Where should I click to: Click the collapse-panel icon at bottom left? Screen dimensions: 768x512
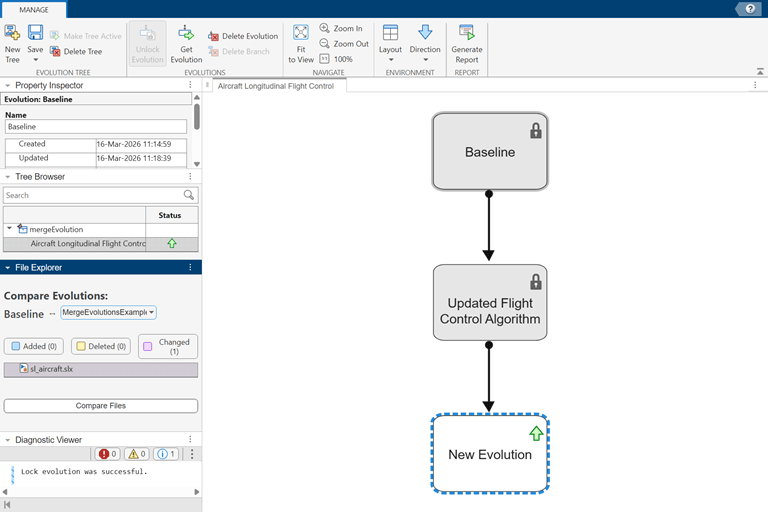(7, 505)
